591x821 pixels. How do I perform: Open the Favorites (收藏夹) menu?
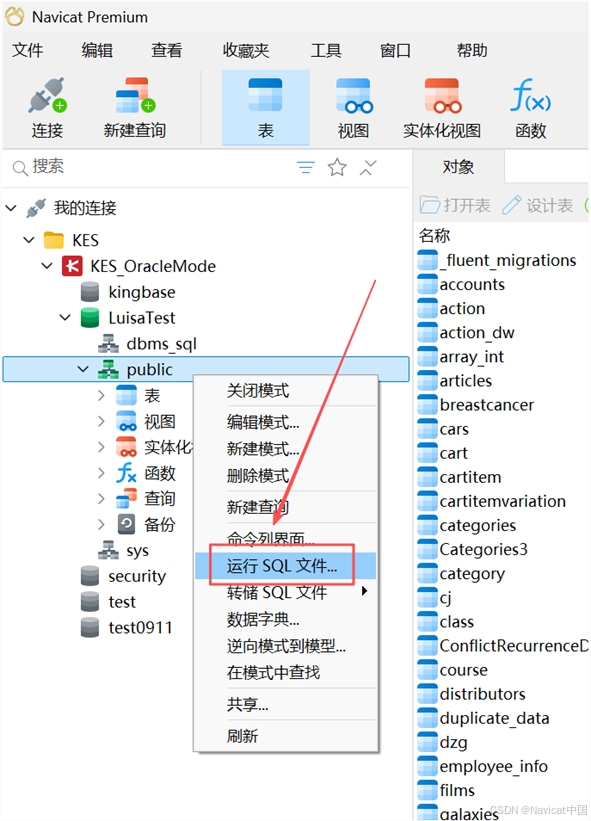tap(246, 50)
